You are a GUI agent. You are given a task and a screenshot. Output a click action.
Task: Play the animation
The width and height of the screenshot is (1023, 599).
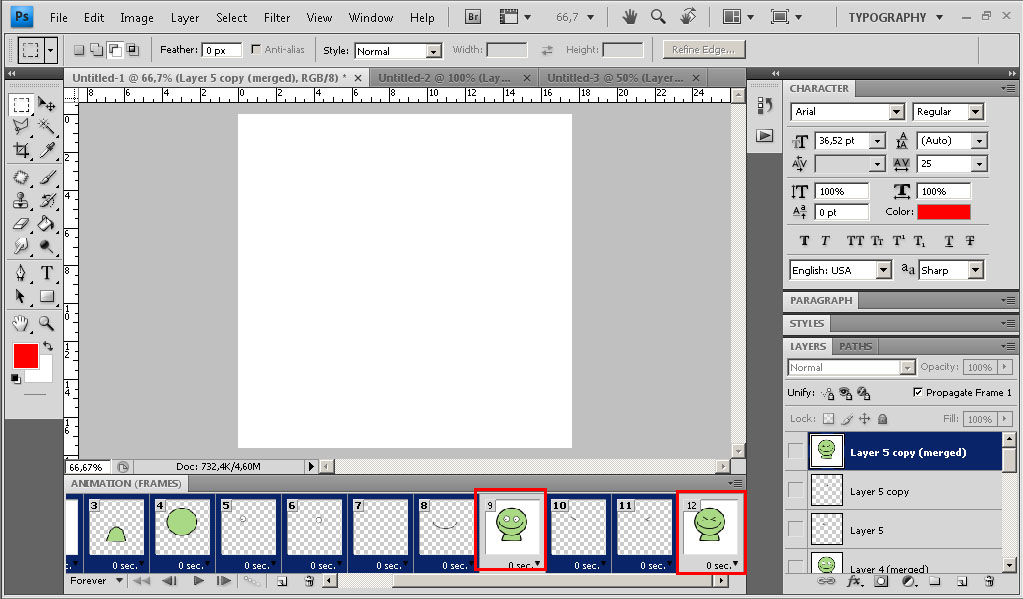198,580
